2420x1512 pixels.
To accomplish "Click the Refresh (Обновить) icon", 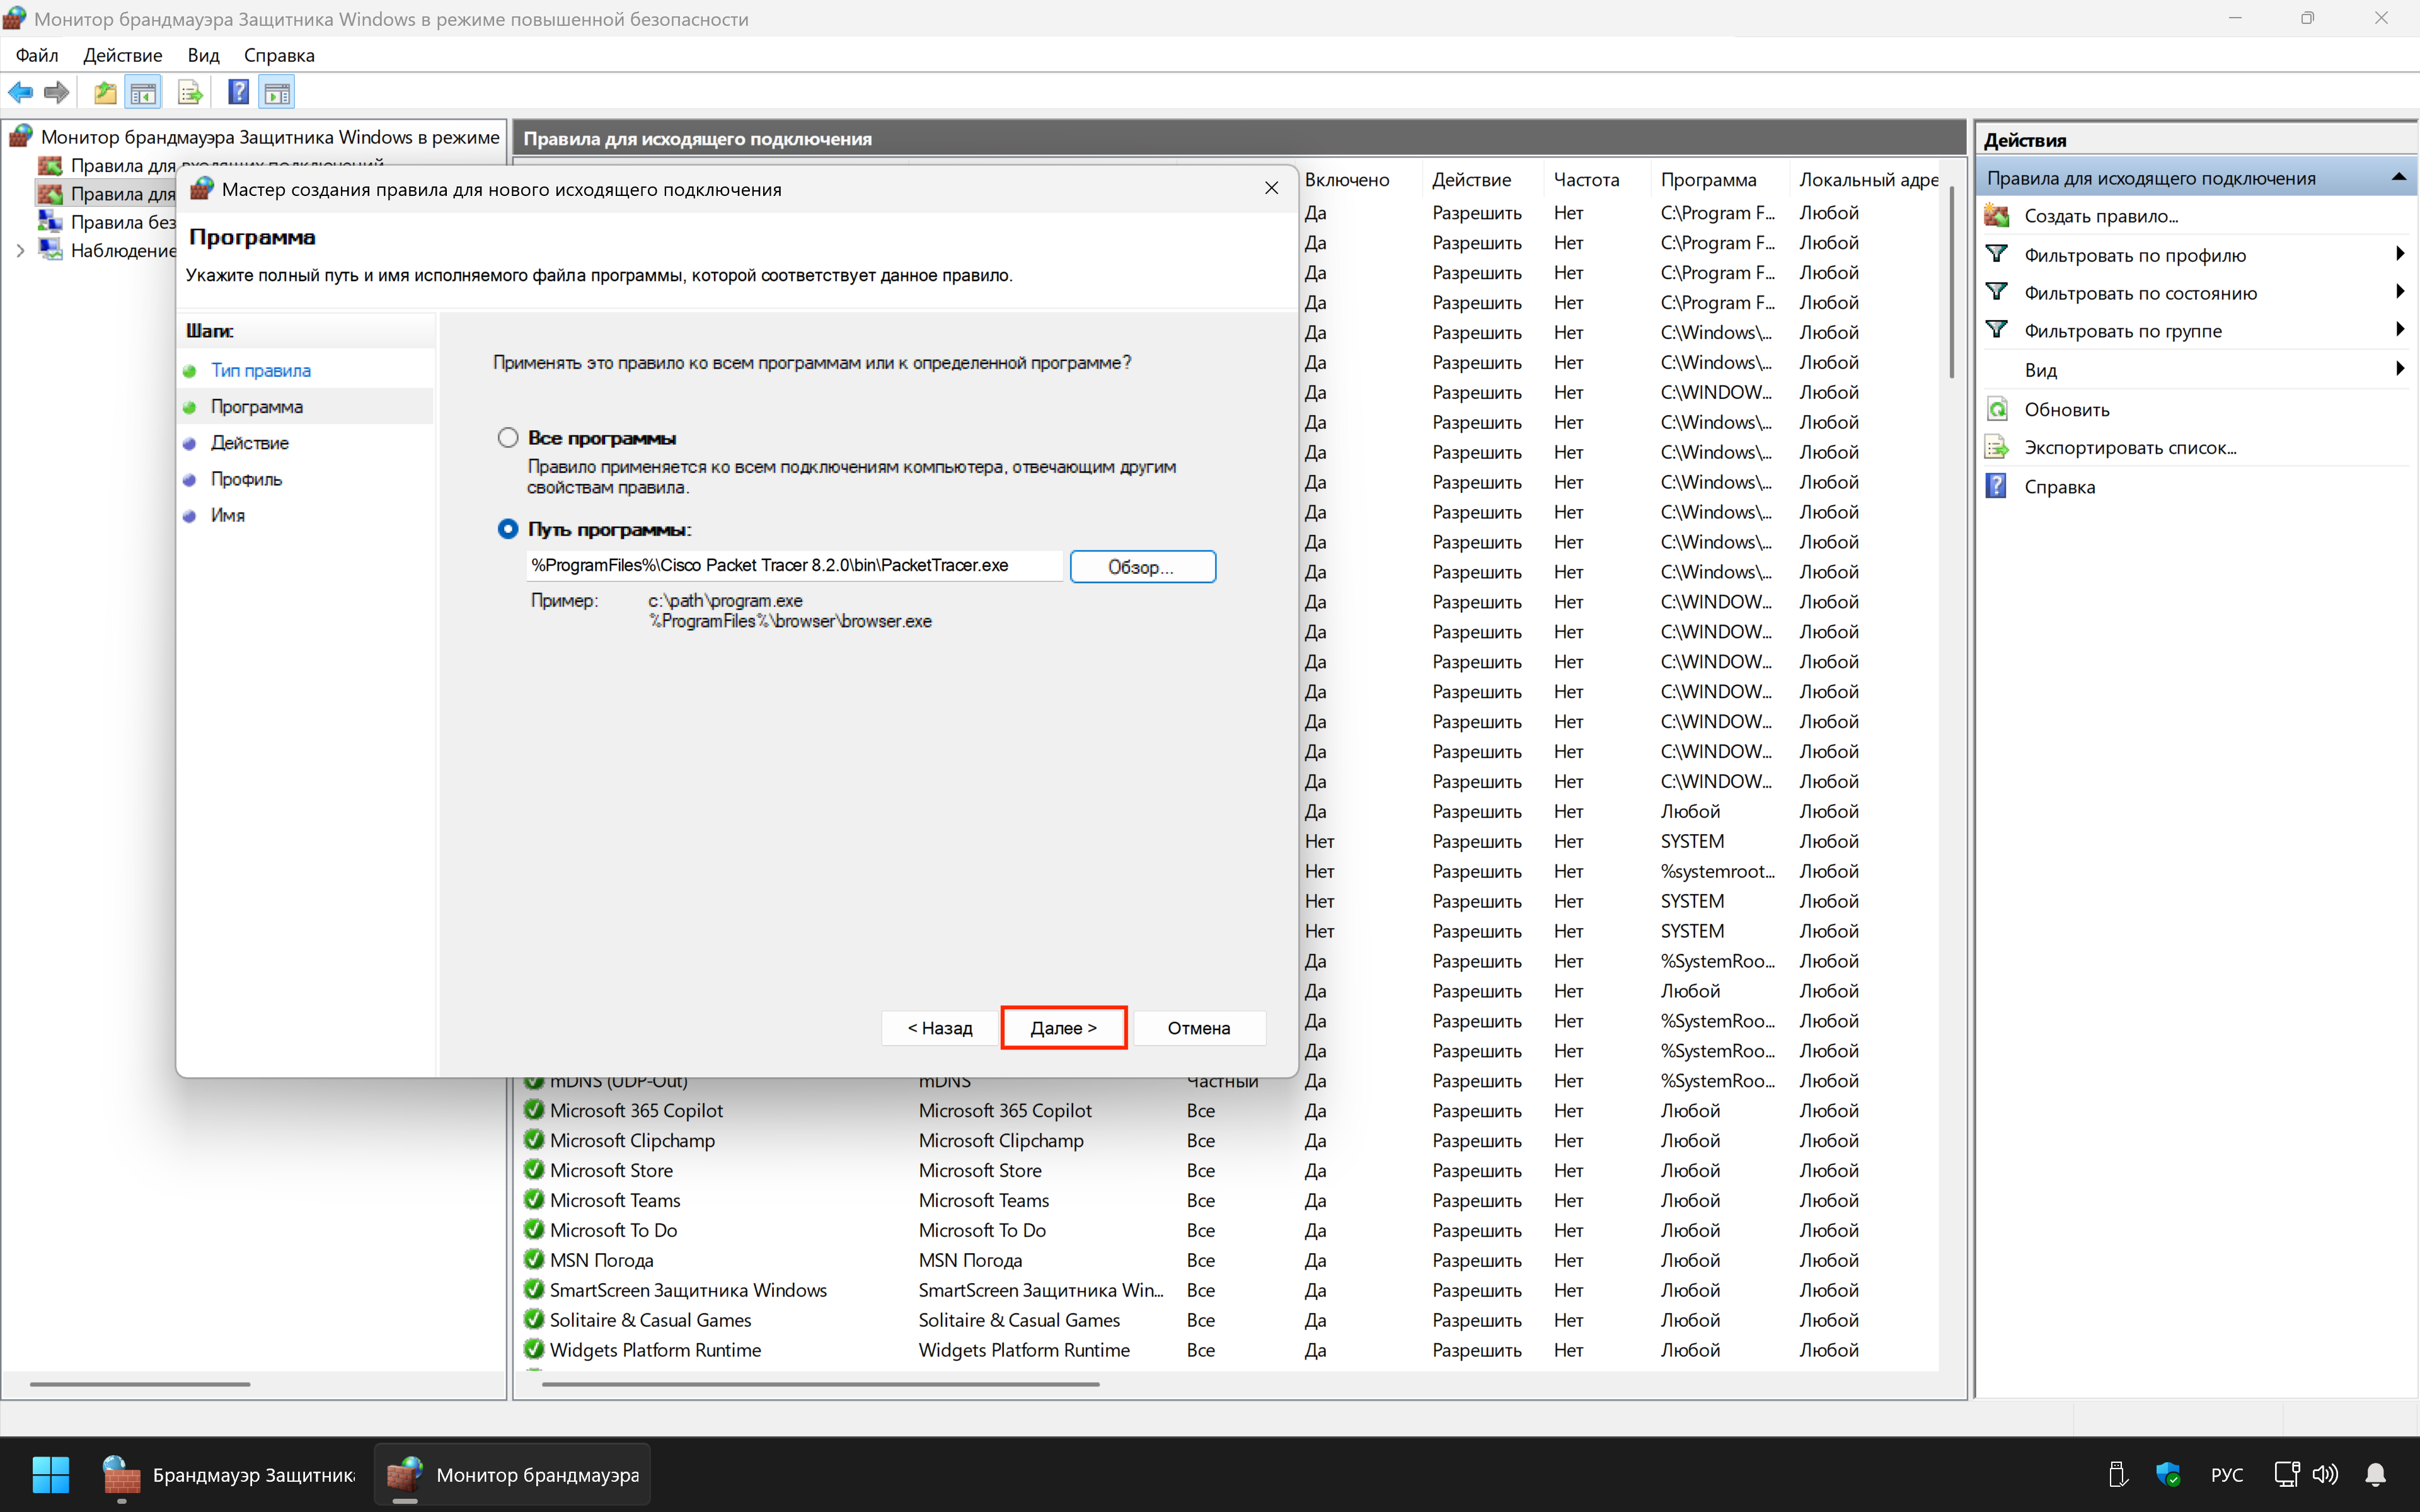I will pos(1997,409).
